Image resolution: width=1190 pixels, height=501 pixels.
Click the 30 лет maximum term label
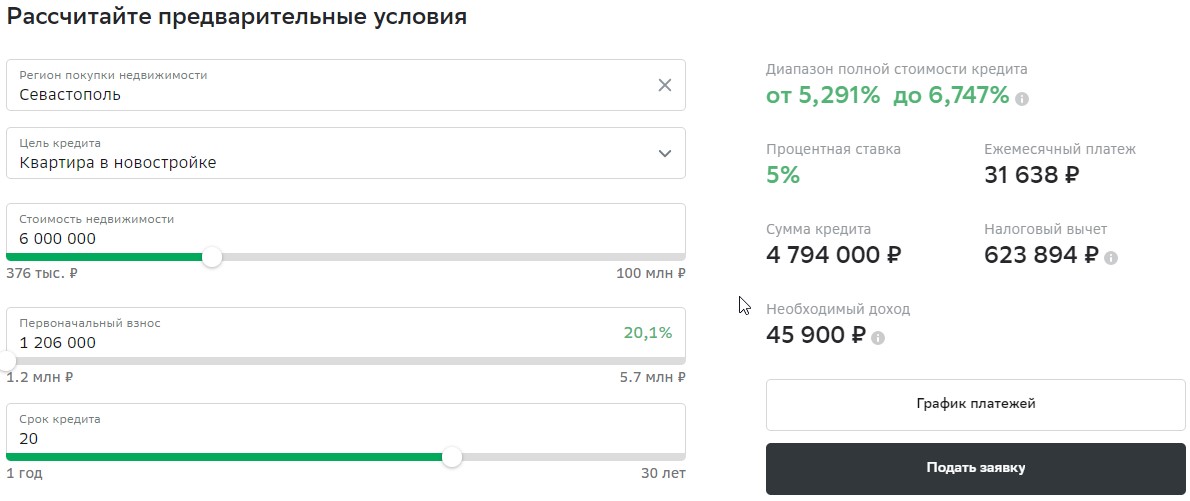coord(663,474)
